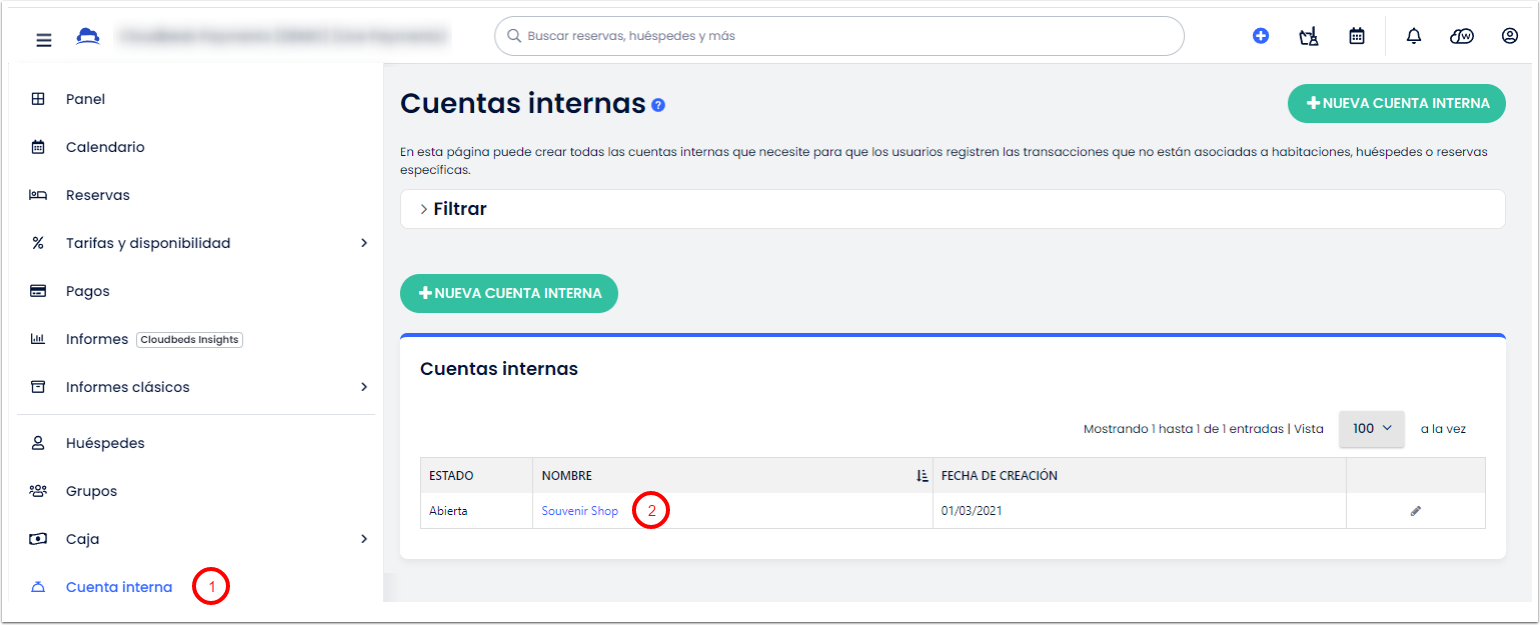Select Pagos in the sidebar

87,291
